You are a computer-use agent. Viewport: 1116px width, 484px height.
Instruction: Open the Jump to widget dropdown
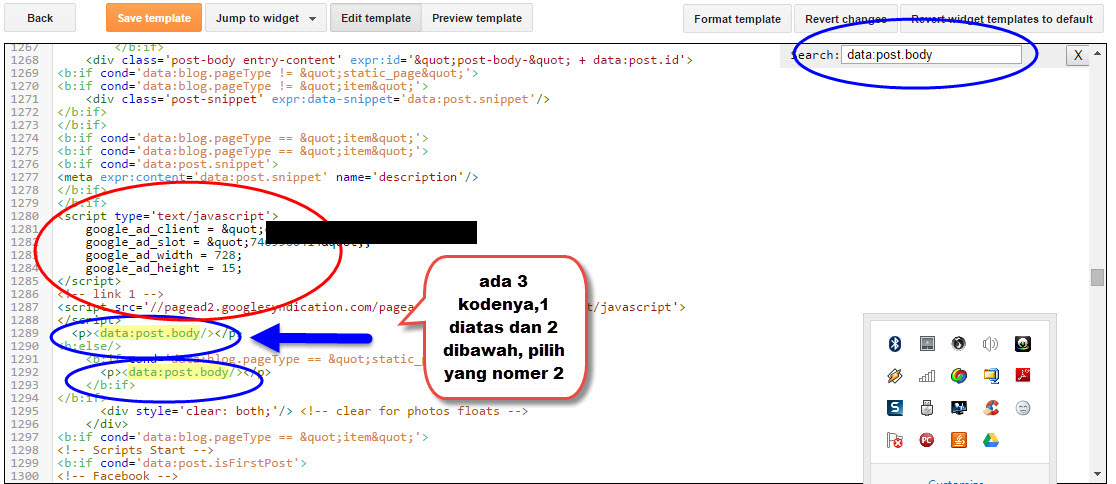coord(266,18)
